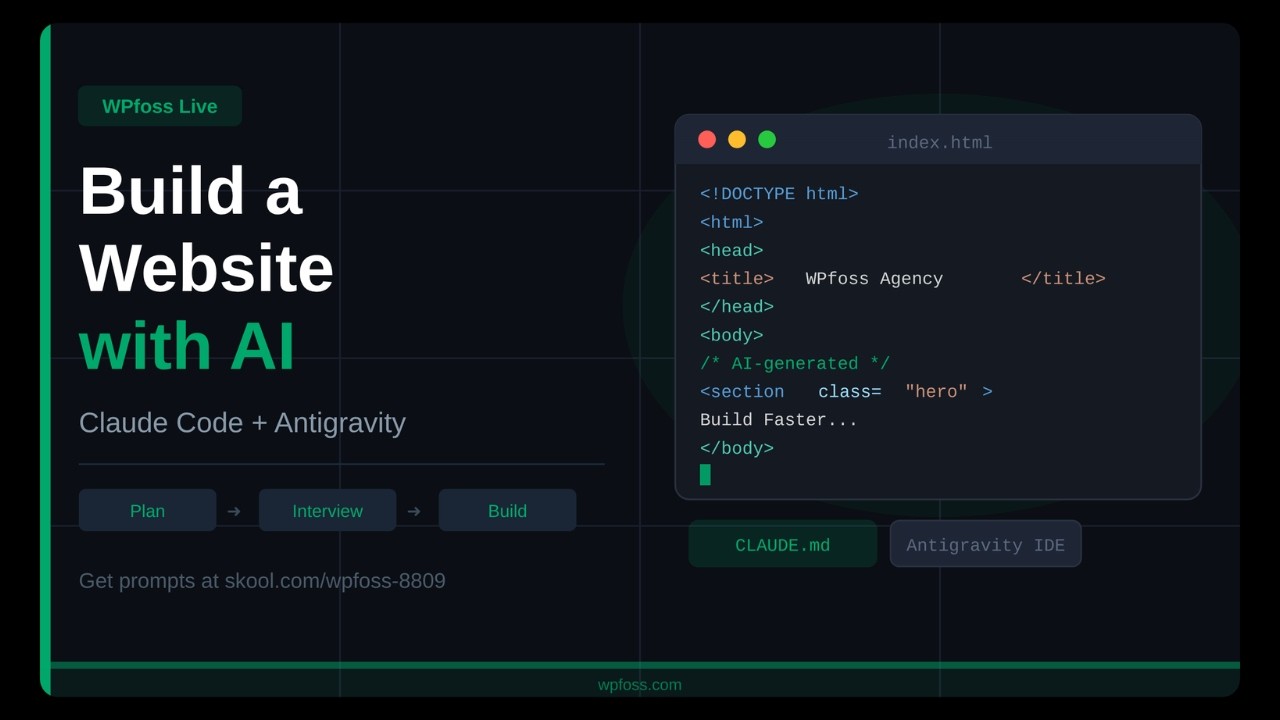The width and height of the screenshot is (1280, 720).
Task: Open the Antigravity IDE tab
Action: (x=985, y=545)
